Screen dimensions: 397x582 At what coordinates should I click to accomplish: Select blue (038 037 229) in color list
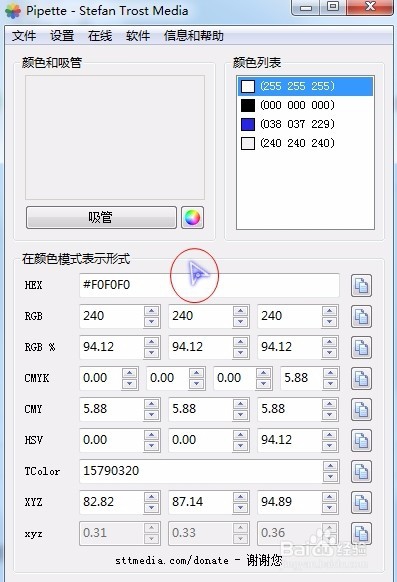[305, 124]
